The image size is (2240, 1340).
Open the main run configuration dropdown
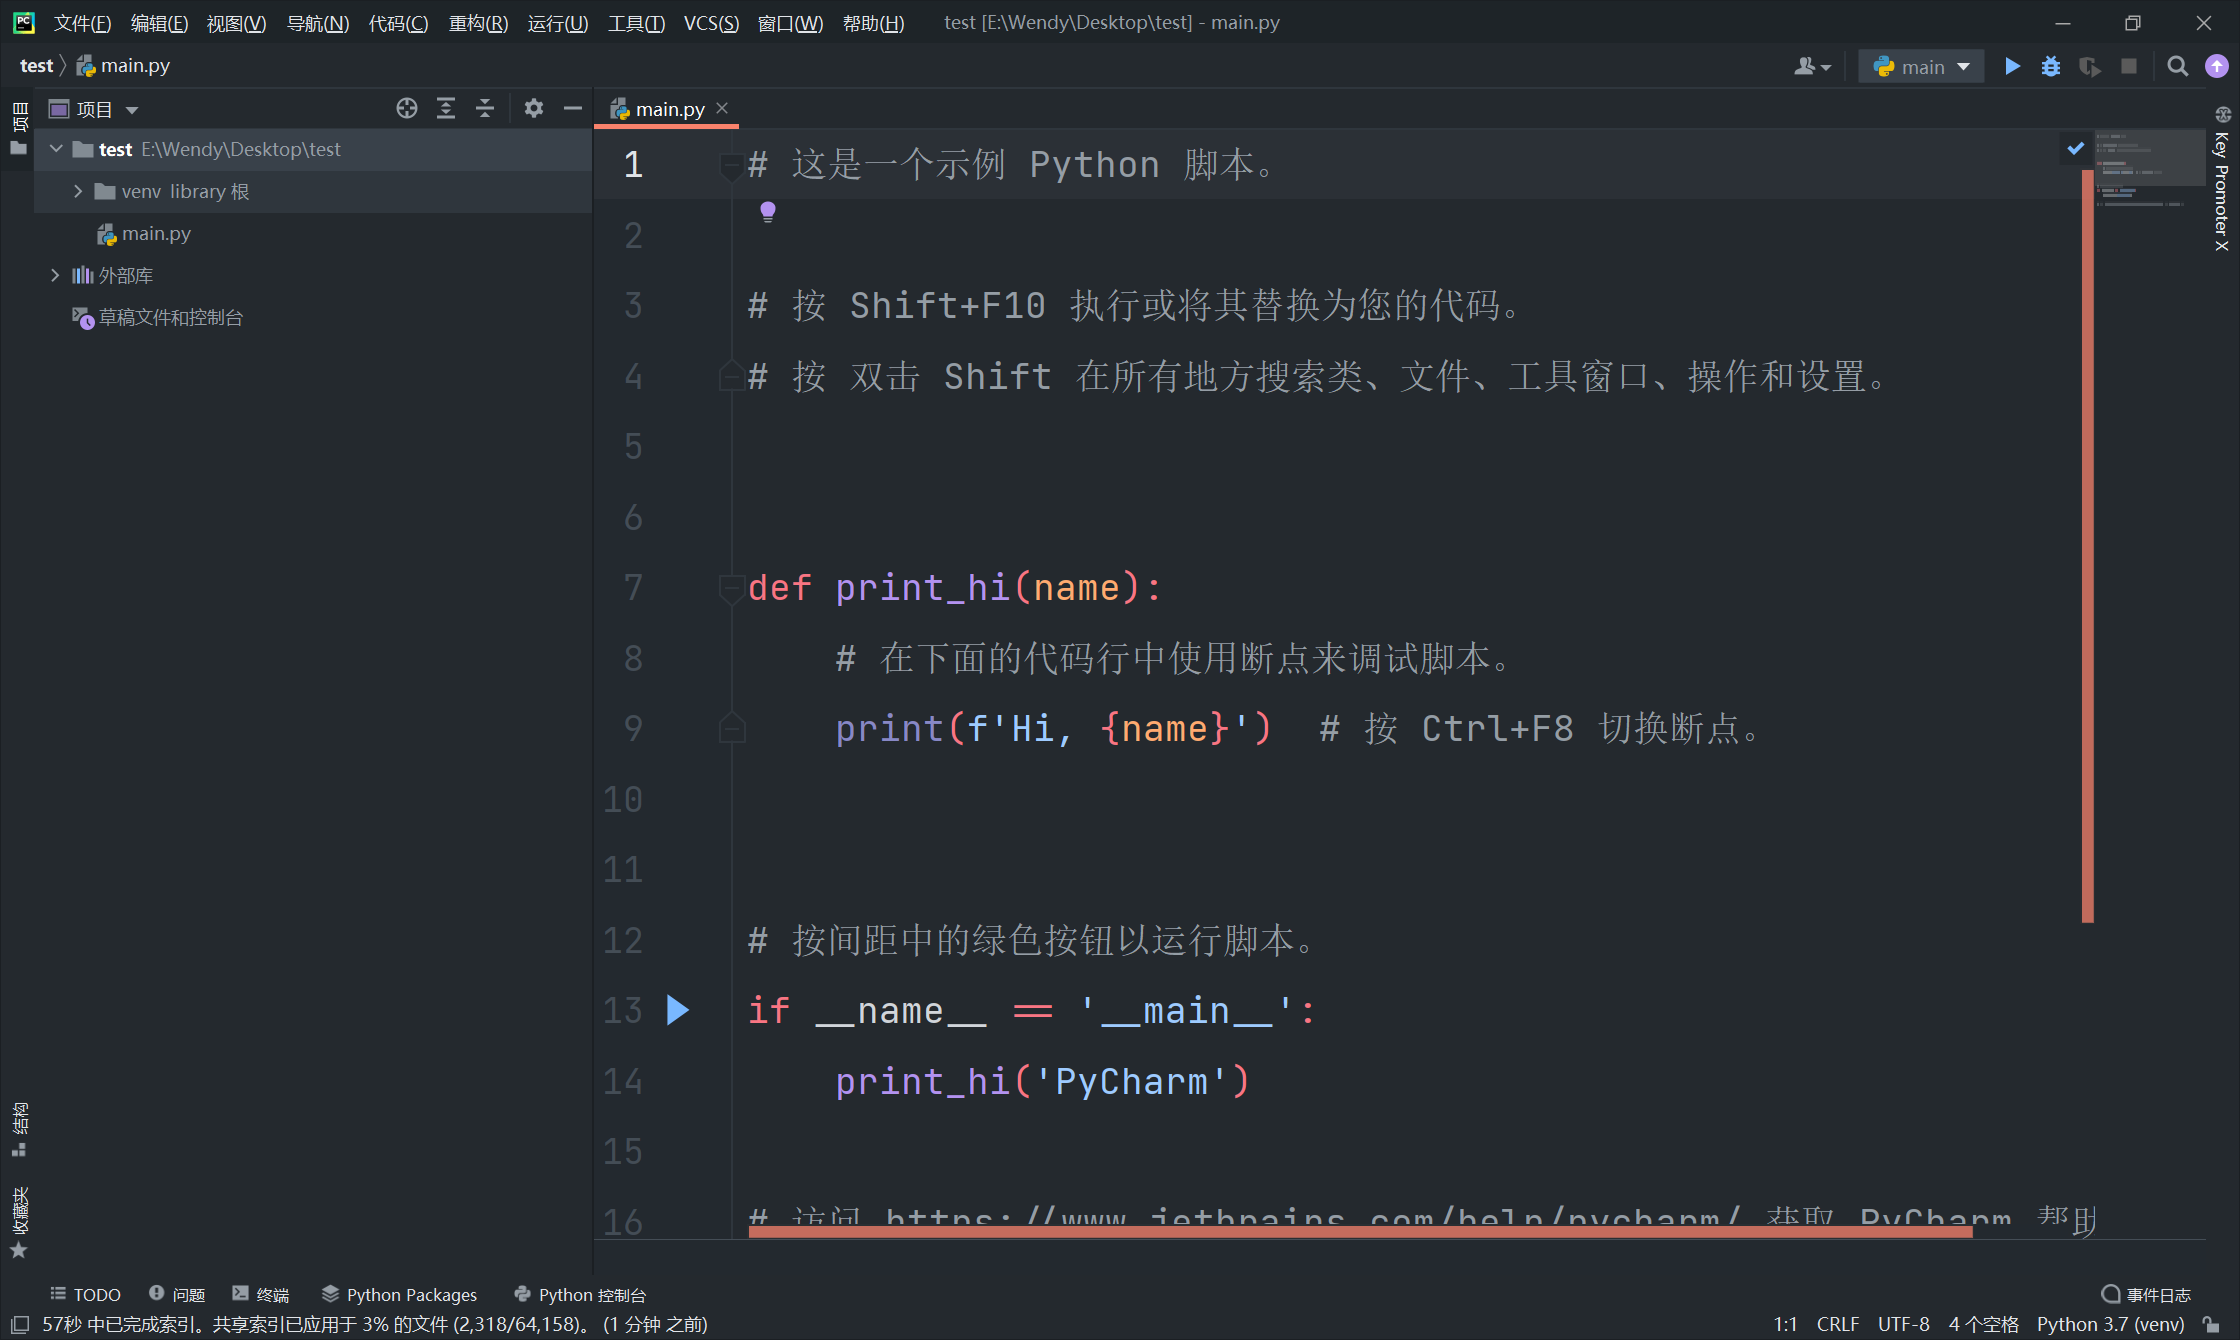coord(1921,66)
